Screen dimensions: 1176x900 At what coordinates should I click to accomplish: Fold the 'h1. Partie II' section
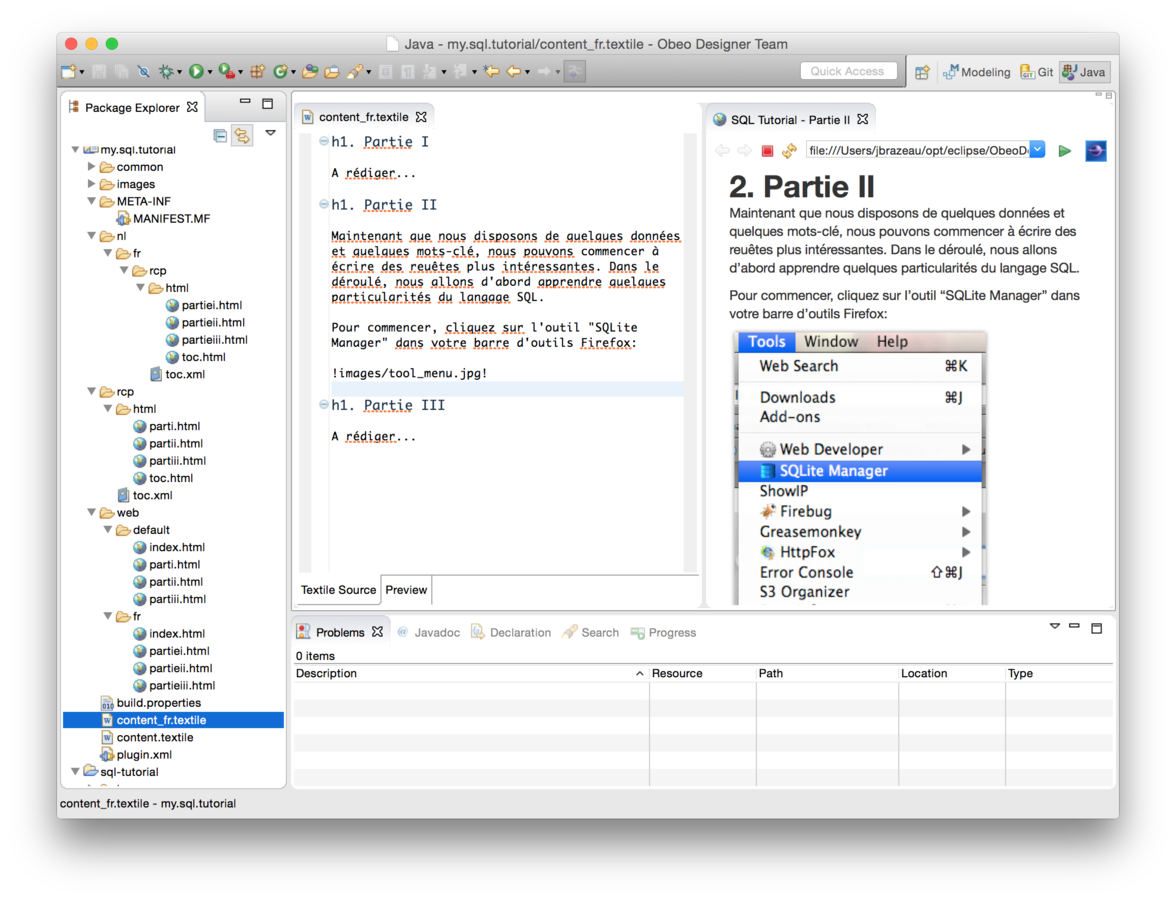(x=323, y=204)
